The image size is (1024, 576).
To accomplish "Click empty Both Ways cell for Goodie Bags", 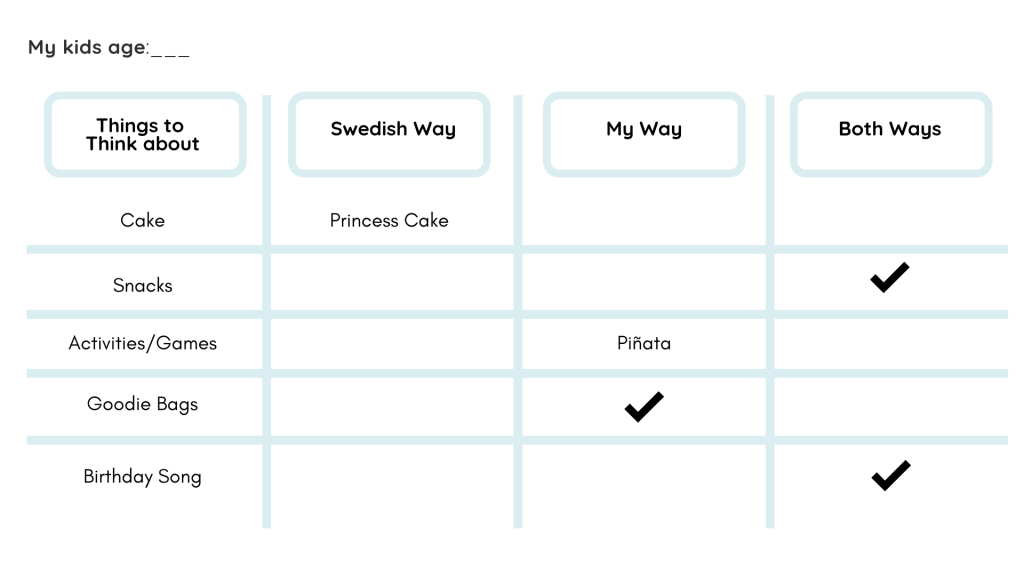I will click(891, 407).
